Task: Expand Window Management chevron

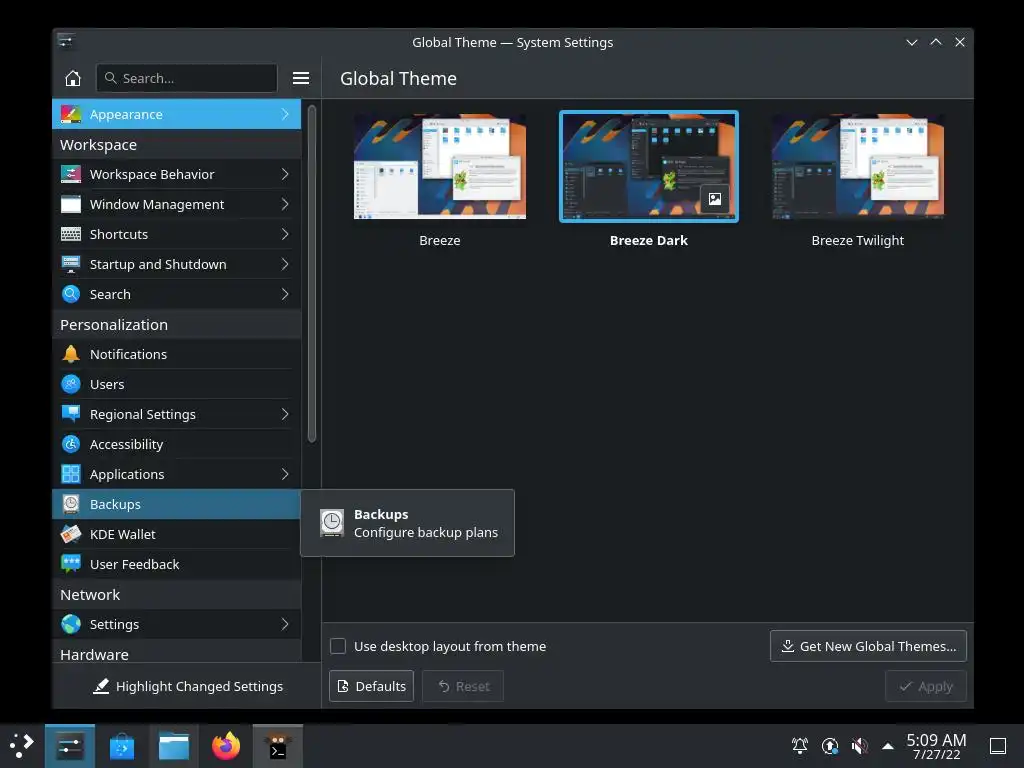Action: tap(285, 204)
